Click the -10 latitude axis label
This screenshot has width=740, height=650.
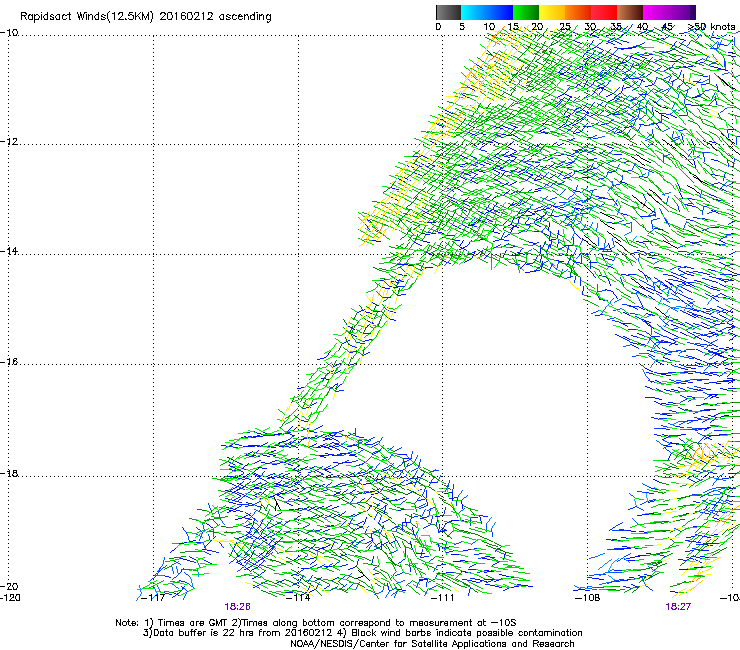coord(9,33)
